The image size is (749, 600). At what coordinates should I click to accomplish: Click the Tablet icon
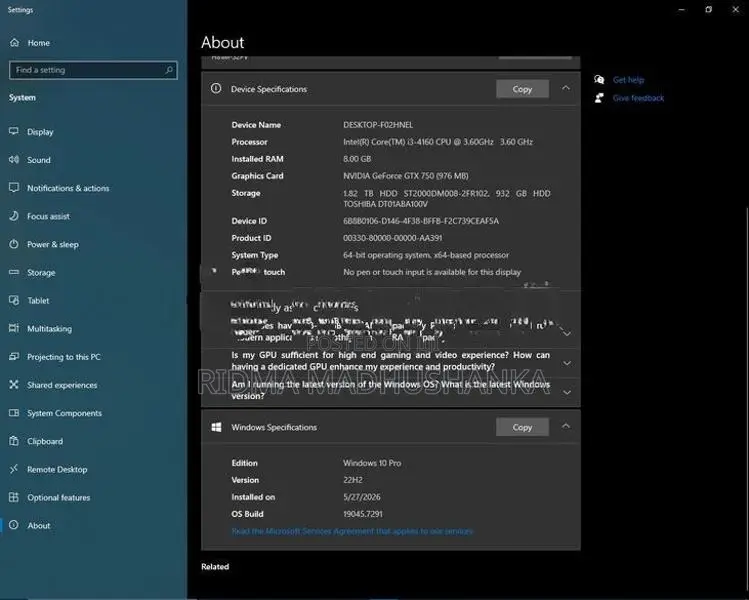point(14,300)
